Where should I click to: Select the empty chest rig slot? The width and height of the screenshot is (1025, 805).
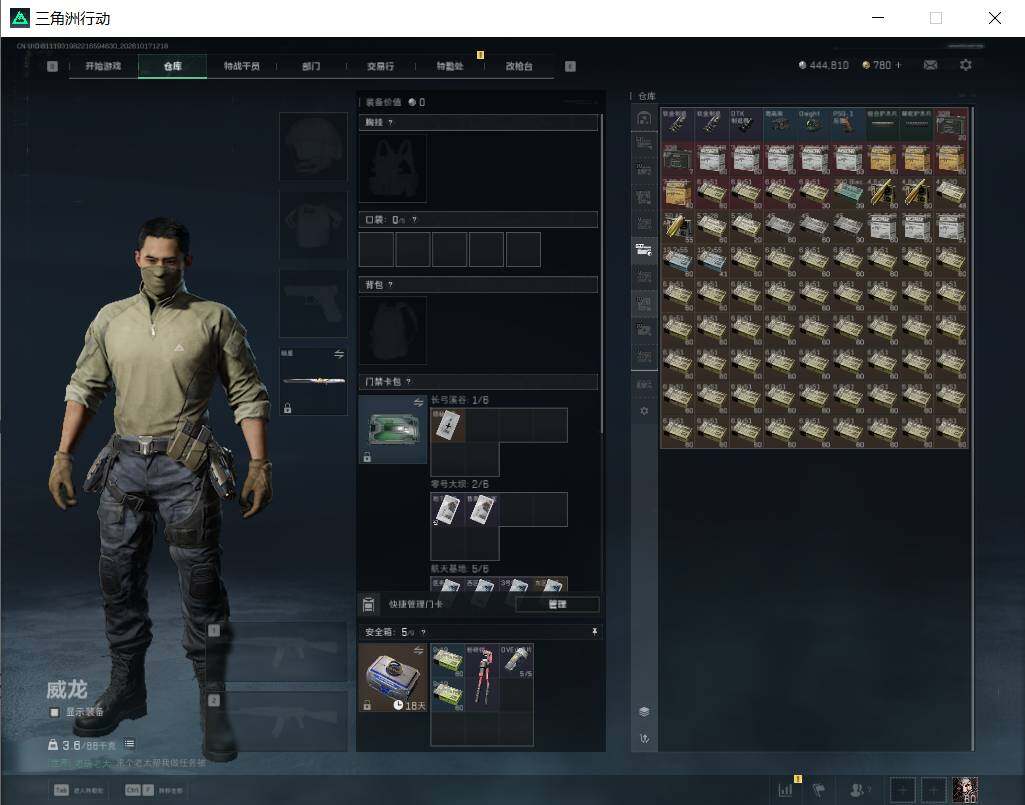click(x=392, y=169)
